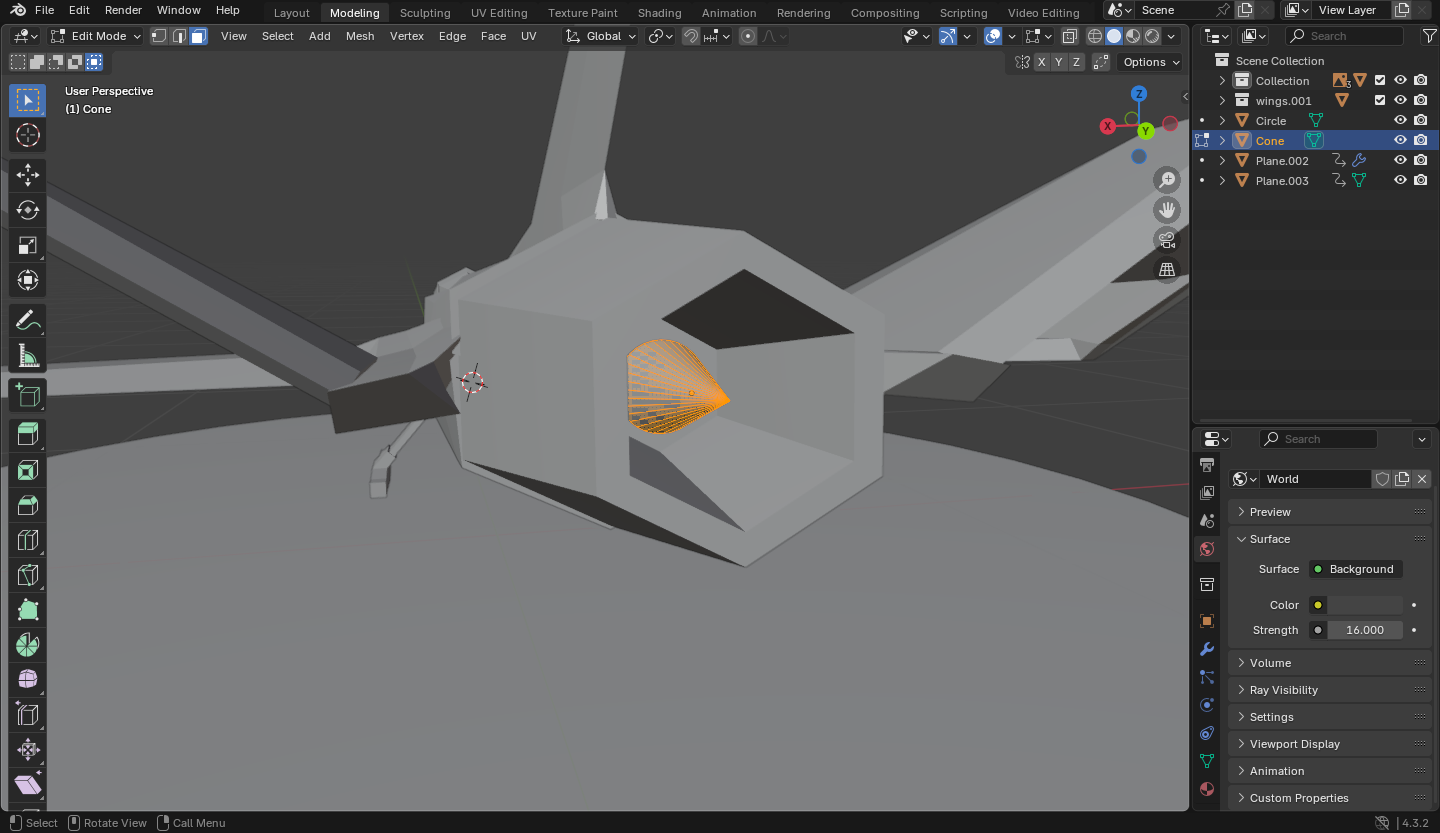Select the Plane.003 object in outliner
Viewport: 1440px width, 833px height.
(x=1282, y=181)
